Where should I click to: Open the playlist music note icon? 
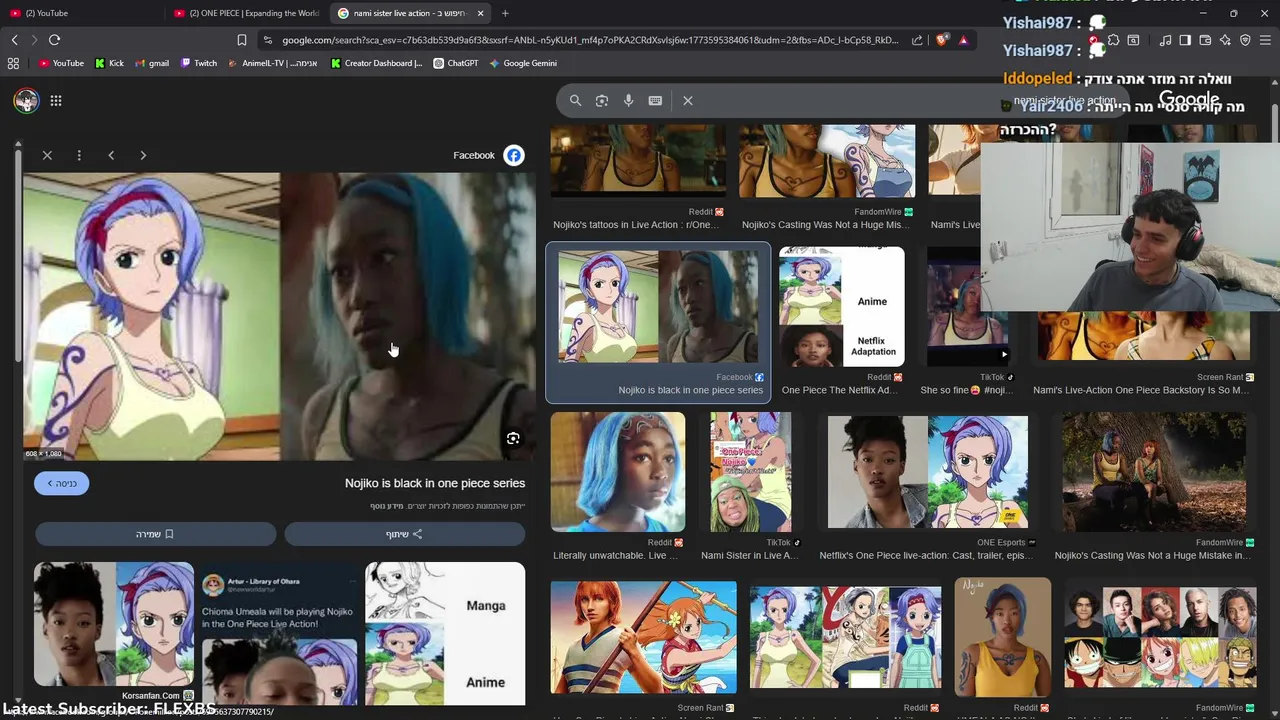1165,40
